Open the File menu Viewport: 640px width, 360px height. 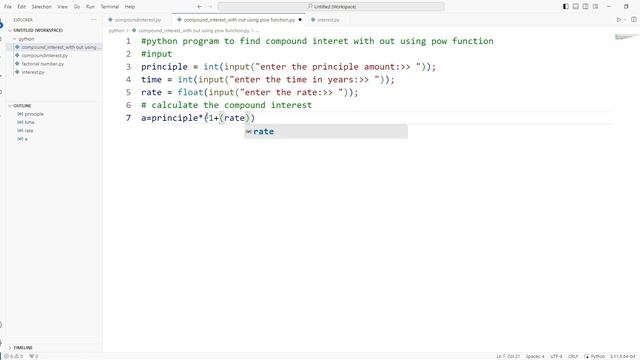tap(8, 7)
